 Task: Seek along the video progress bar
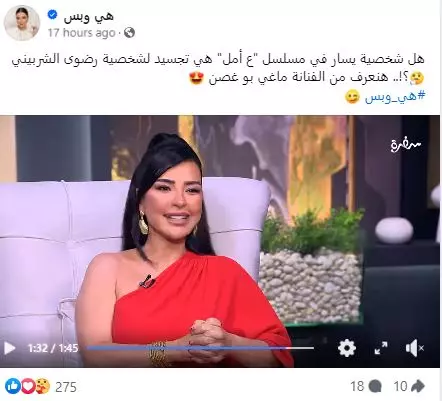click(x=200, y=348)
